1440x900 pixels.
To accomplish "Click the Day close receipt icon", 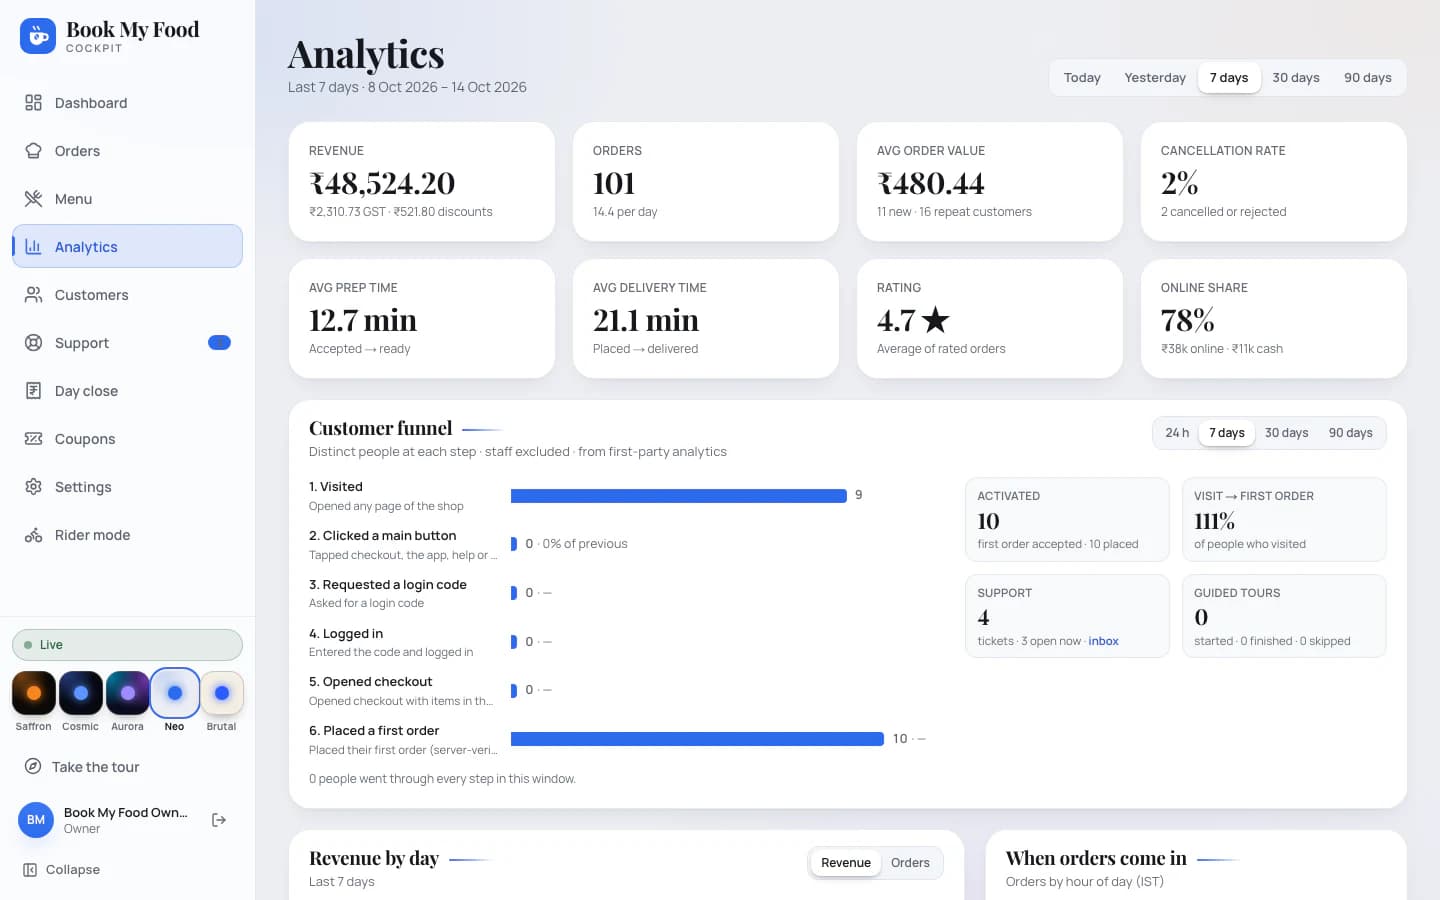I will 33,391.
